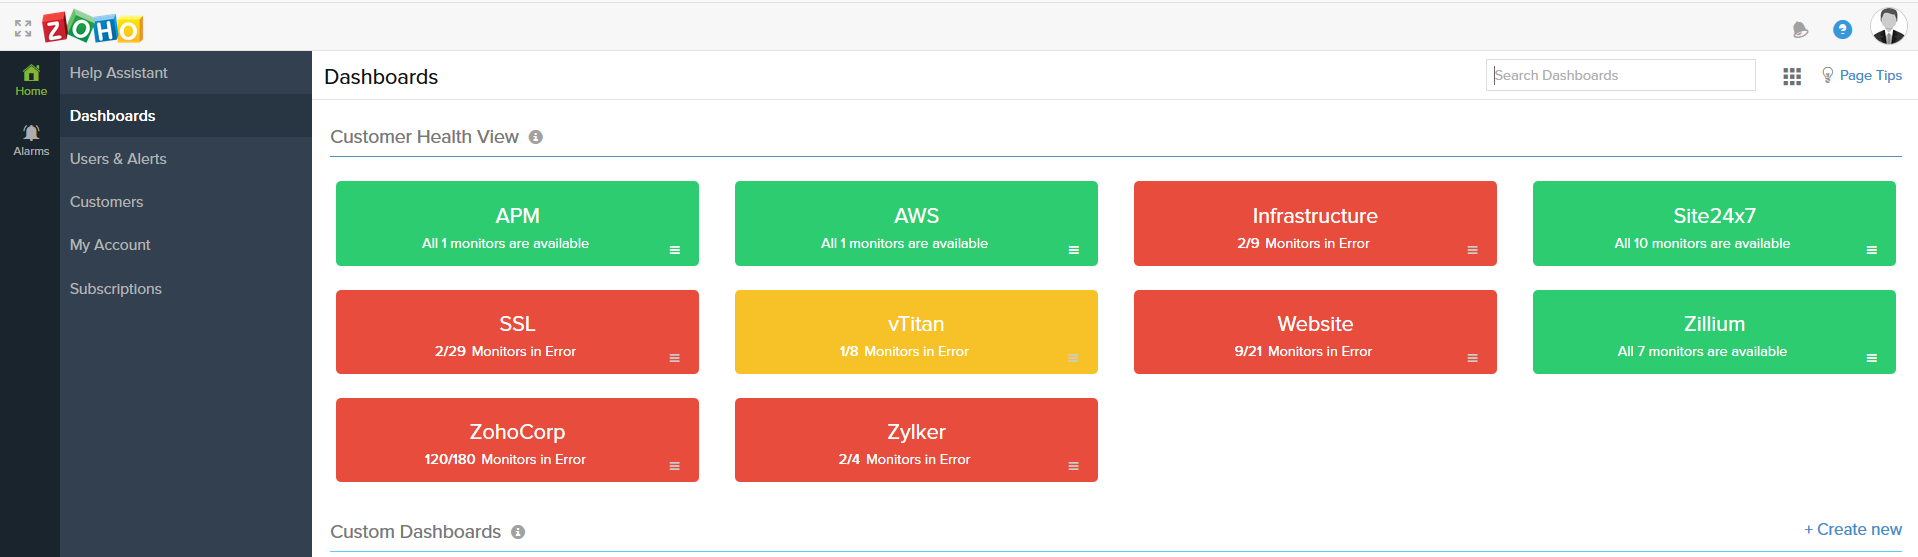Open the menu icon on Zillium card
The width and height of the screenshot is (1918, 557).
pyautogui.click(x=1872, y=358)
